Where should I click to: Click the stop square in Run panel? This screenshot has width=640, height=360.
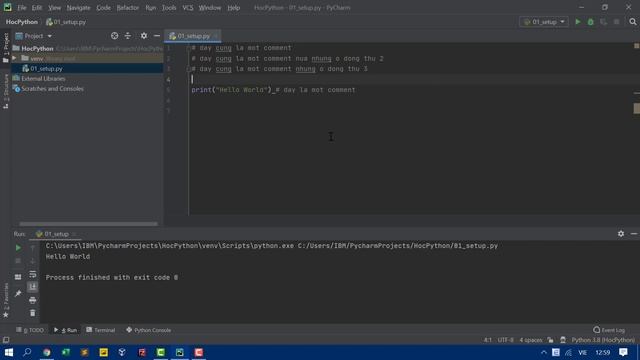[18, 261]
